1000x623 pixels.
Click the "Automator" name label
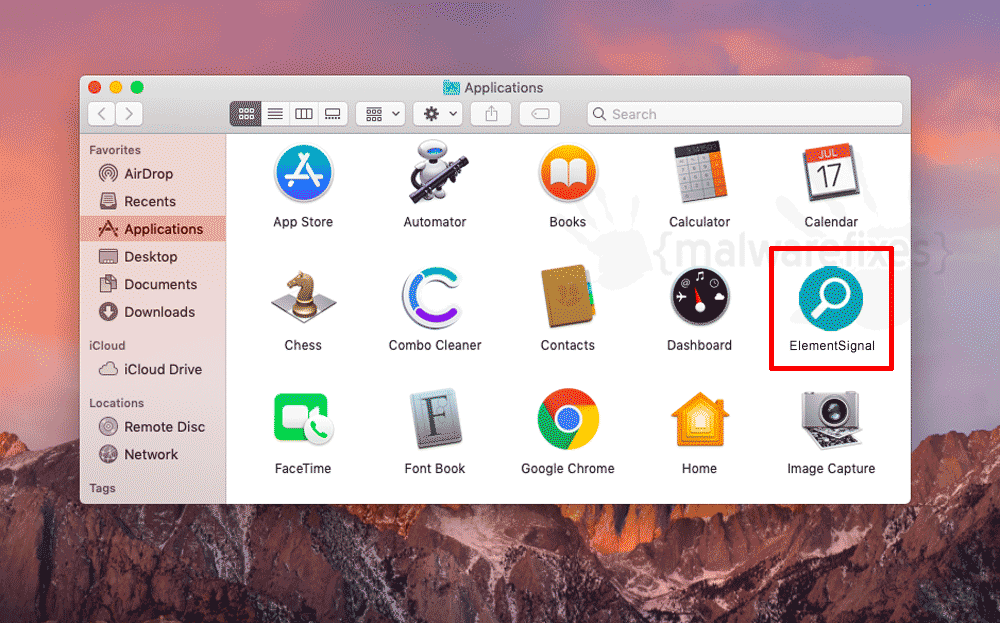point(435,222)
